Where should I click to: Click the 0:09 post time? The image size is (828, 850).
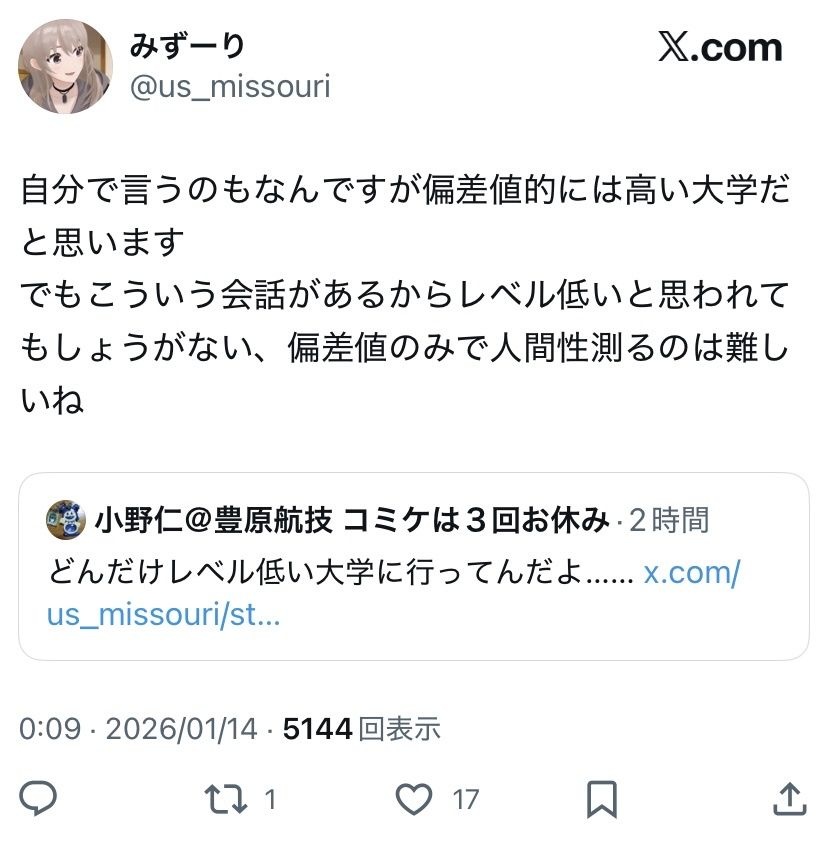(50, 728)
